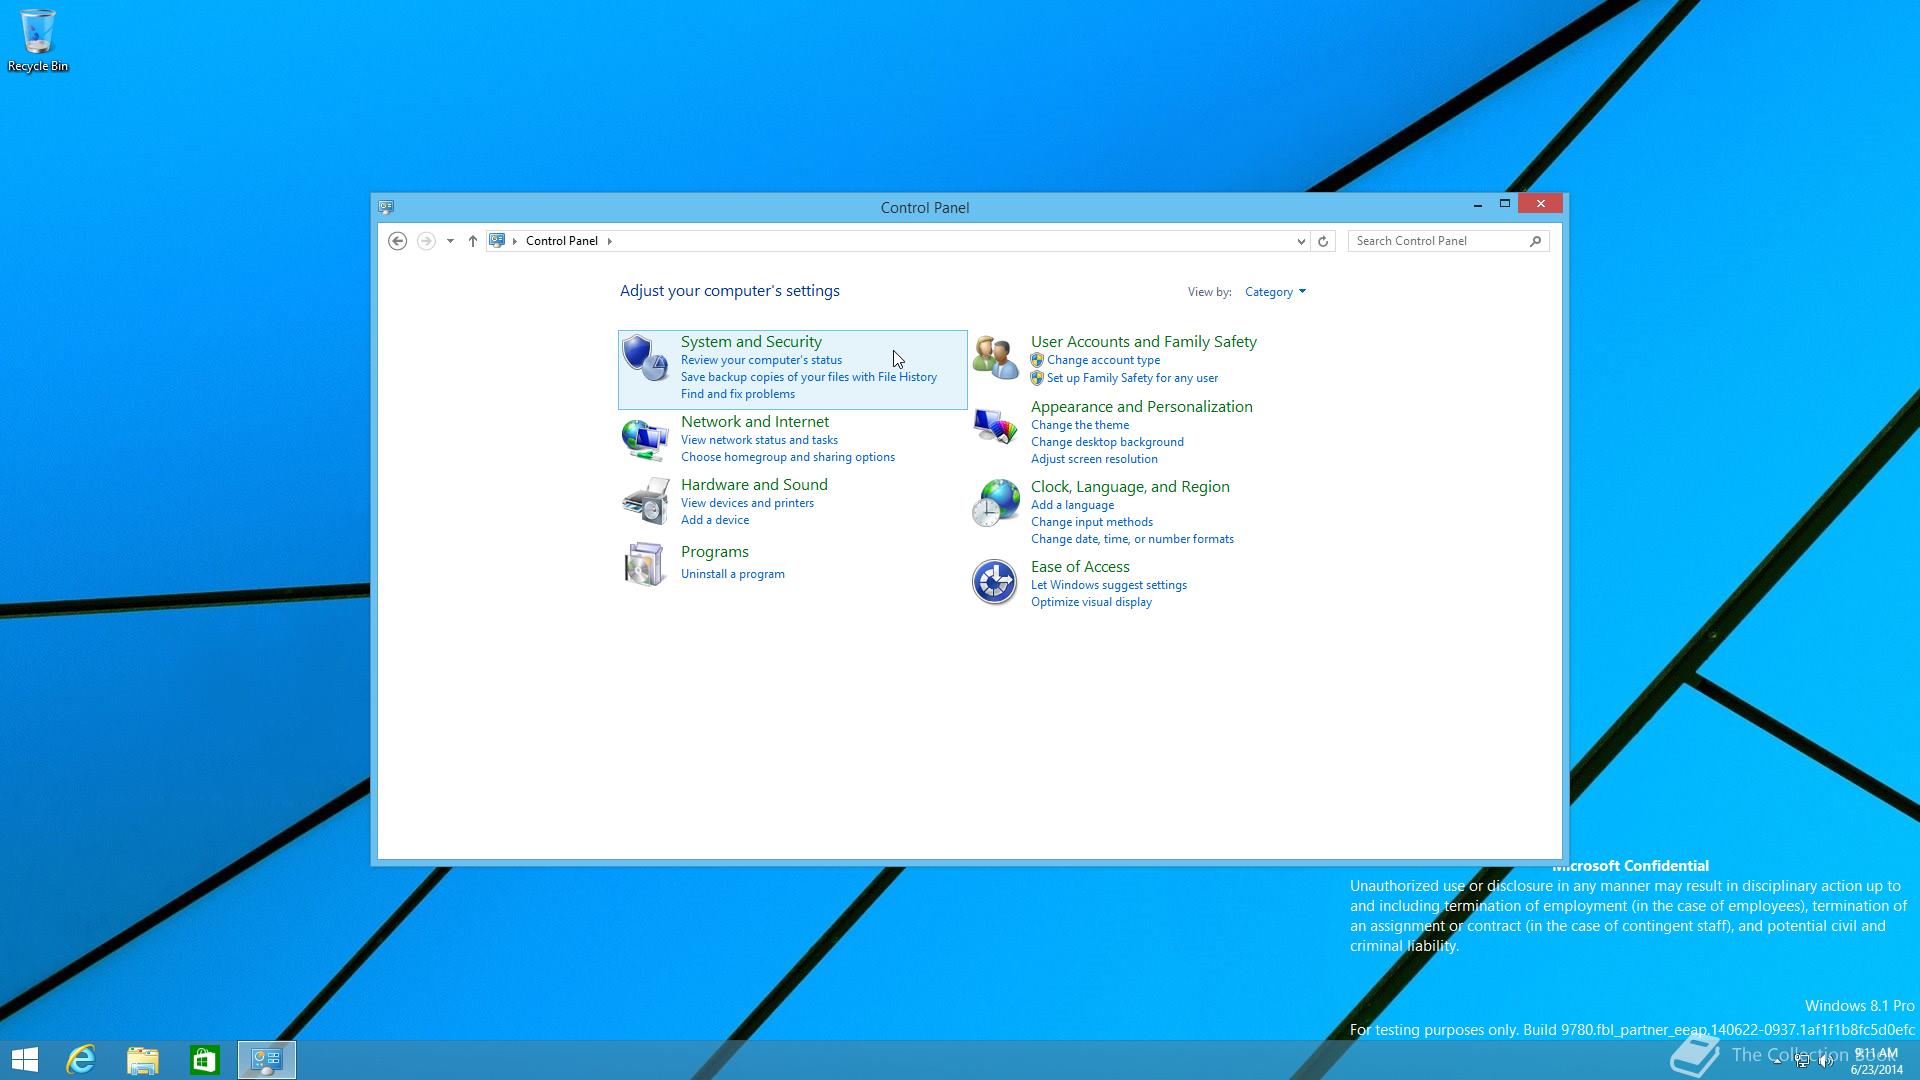Expand the recent locations dropdown arrow
This screenshot has width=1920, height=1080.
[x=450, y=241]
